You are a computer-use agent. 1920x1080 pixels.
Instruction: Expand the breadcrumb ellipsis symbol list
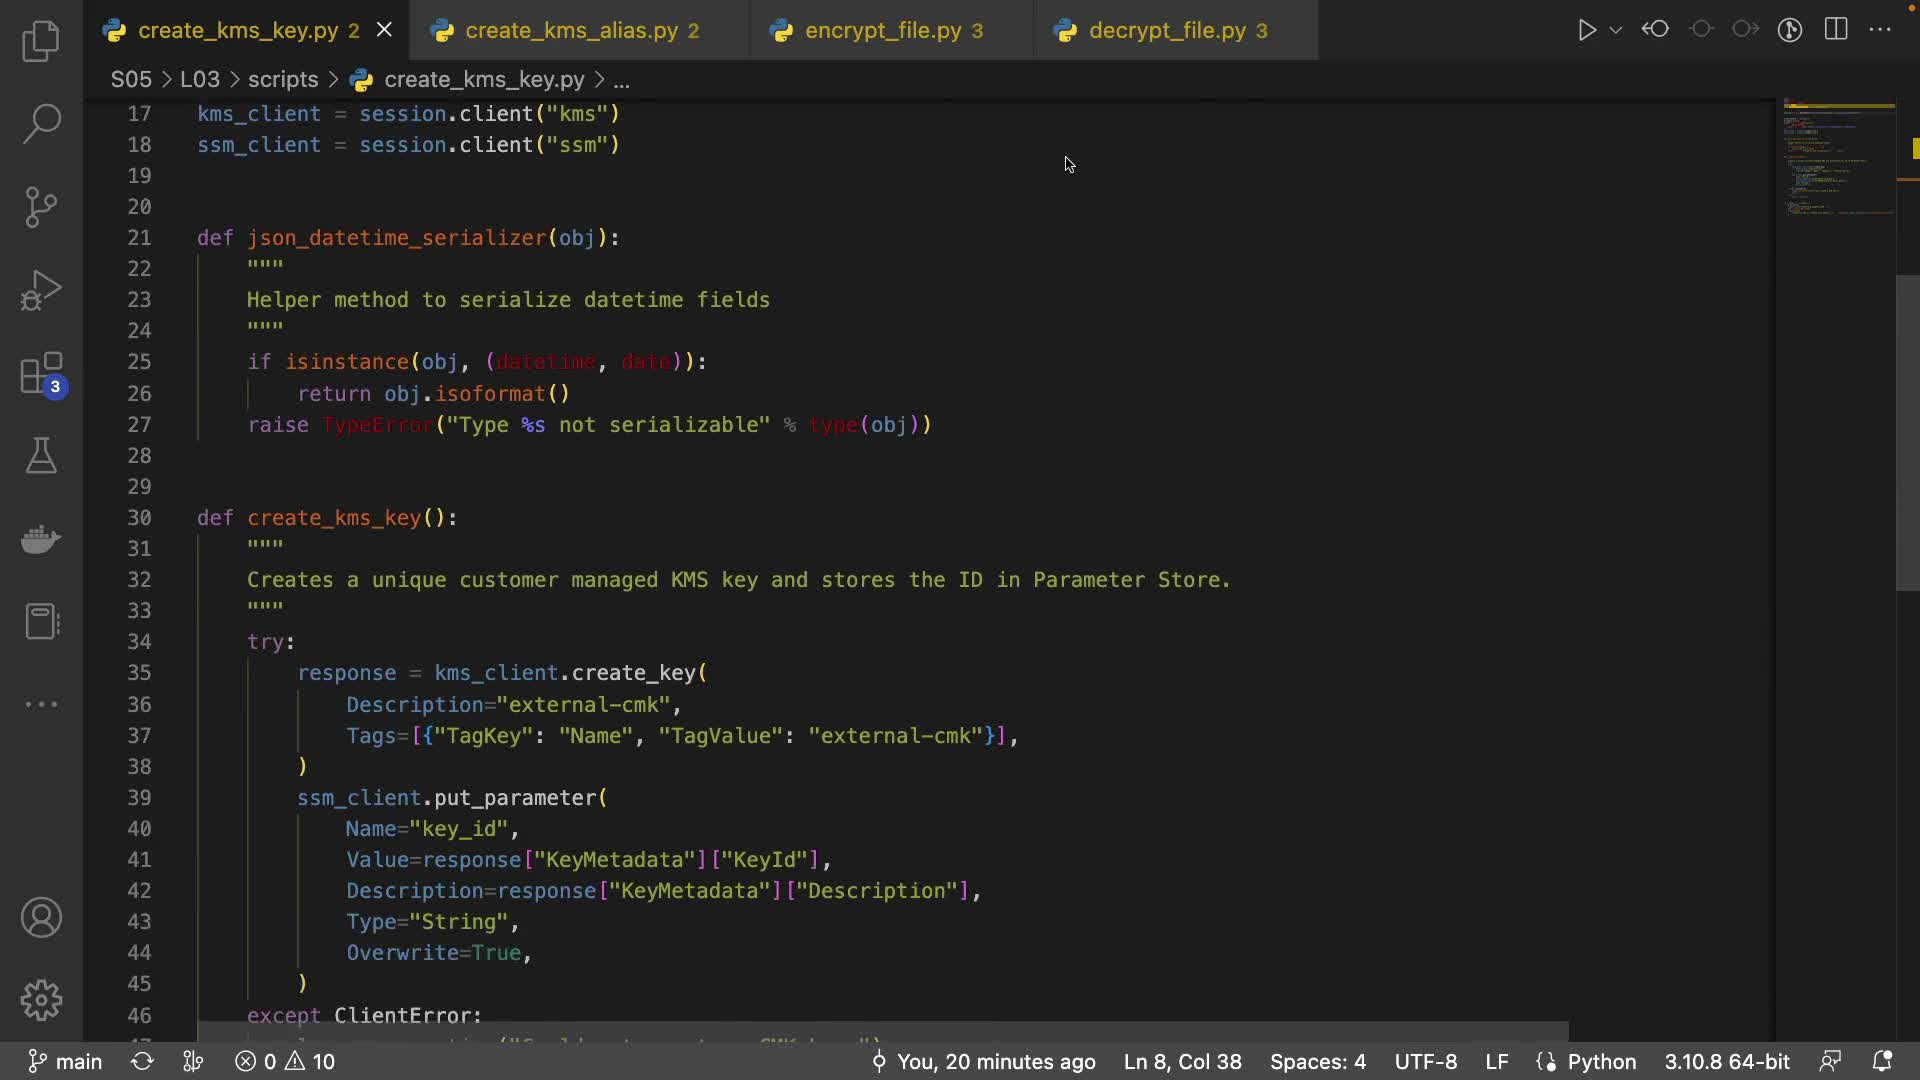[x=621, y=80]
